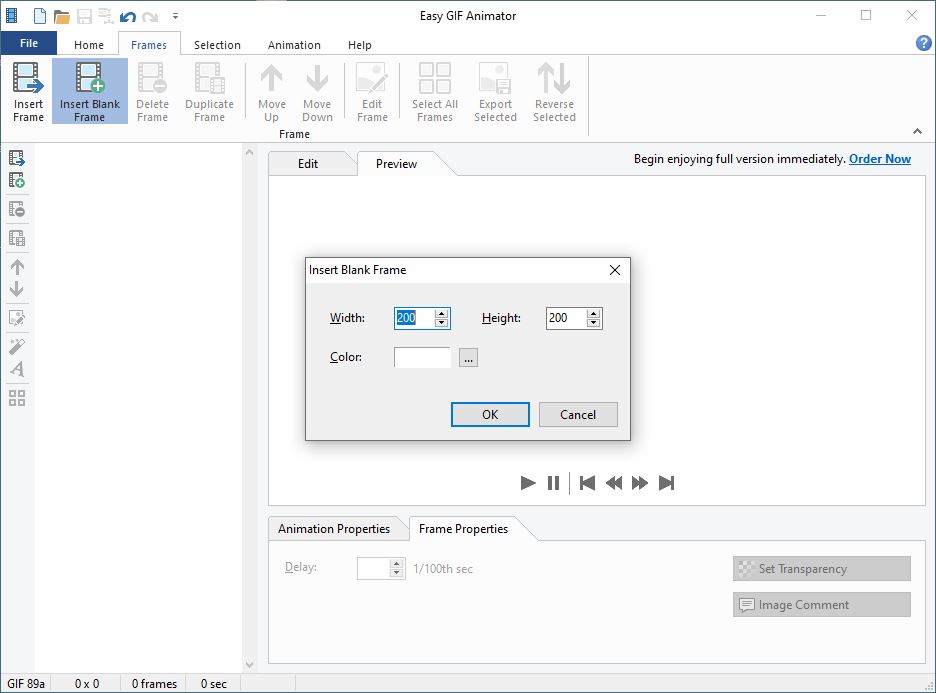Switch to the Home ribbon tab
The width and height of the screenshot is (936, 693).
pos(89,45)
